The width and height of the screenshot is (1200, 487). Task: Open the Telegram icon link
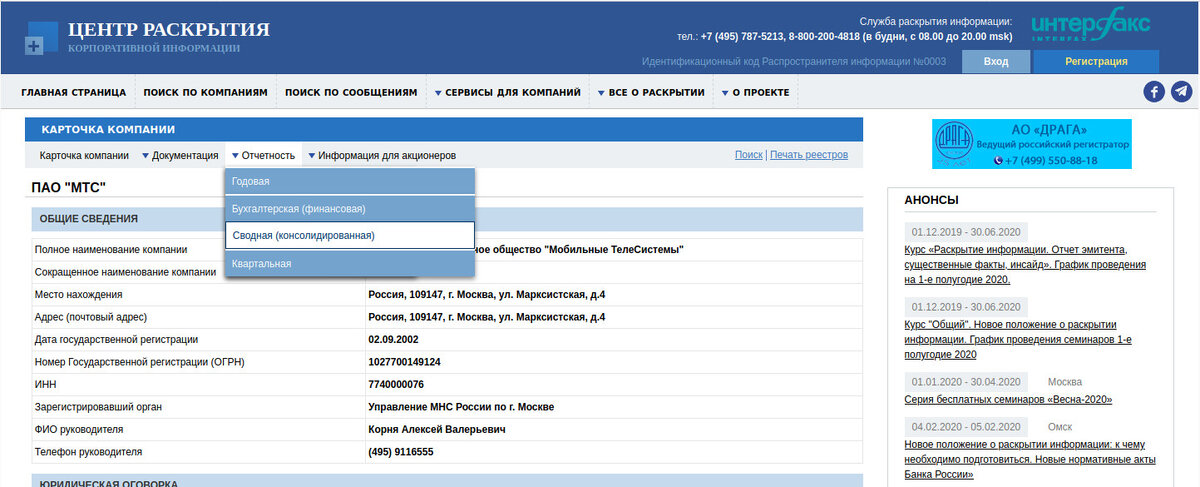pyautogui.click(x=1181, y=92)
